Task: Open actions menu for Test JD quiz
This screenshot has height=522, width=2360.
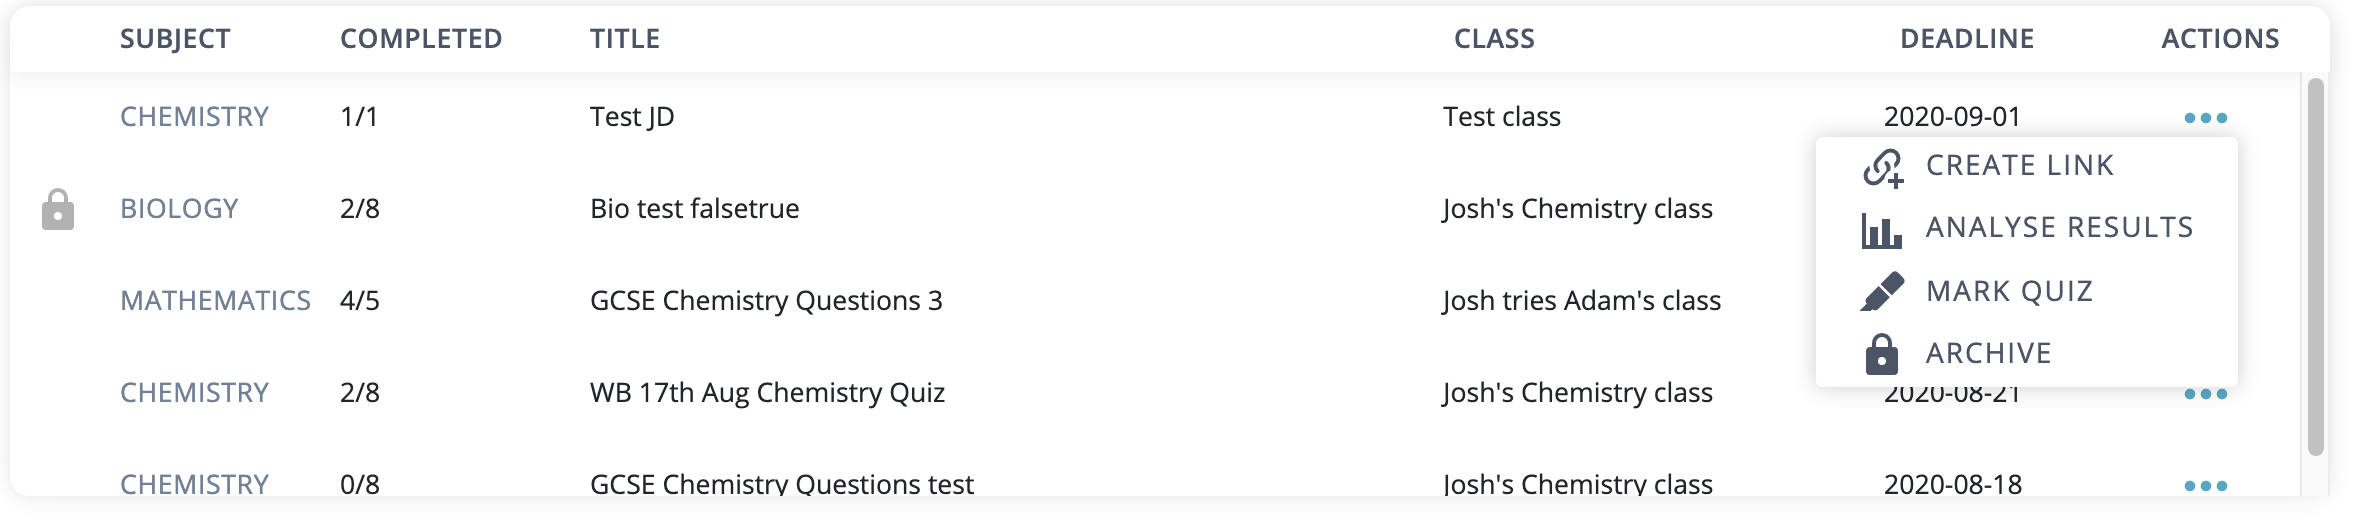Action: click(2205, 118)
